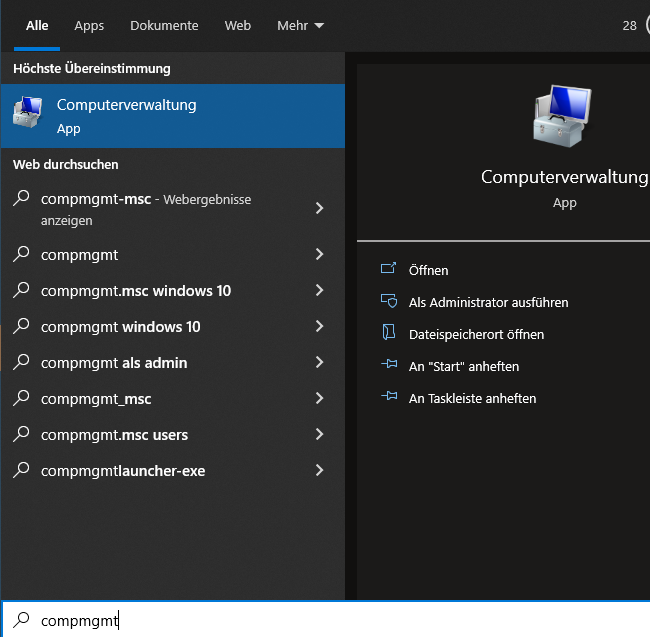The image size is (650, 637).
Task: Expand the compmgmt_msc chevron arrow
Action: (319, 398)
